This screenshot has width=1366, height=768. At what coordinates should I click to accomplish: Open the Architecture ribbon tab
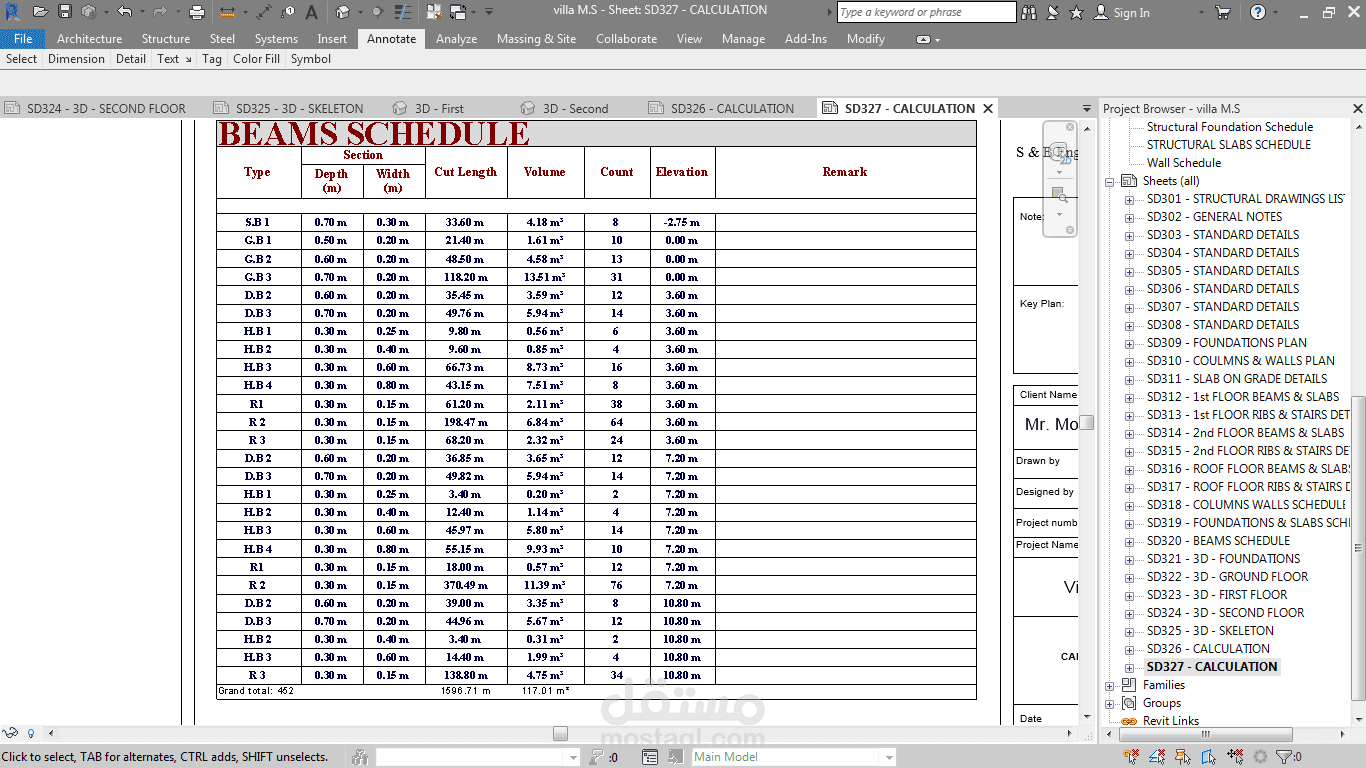click(x=89, y=39)
